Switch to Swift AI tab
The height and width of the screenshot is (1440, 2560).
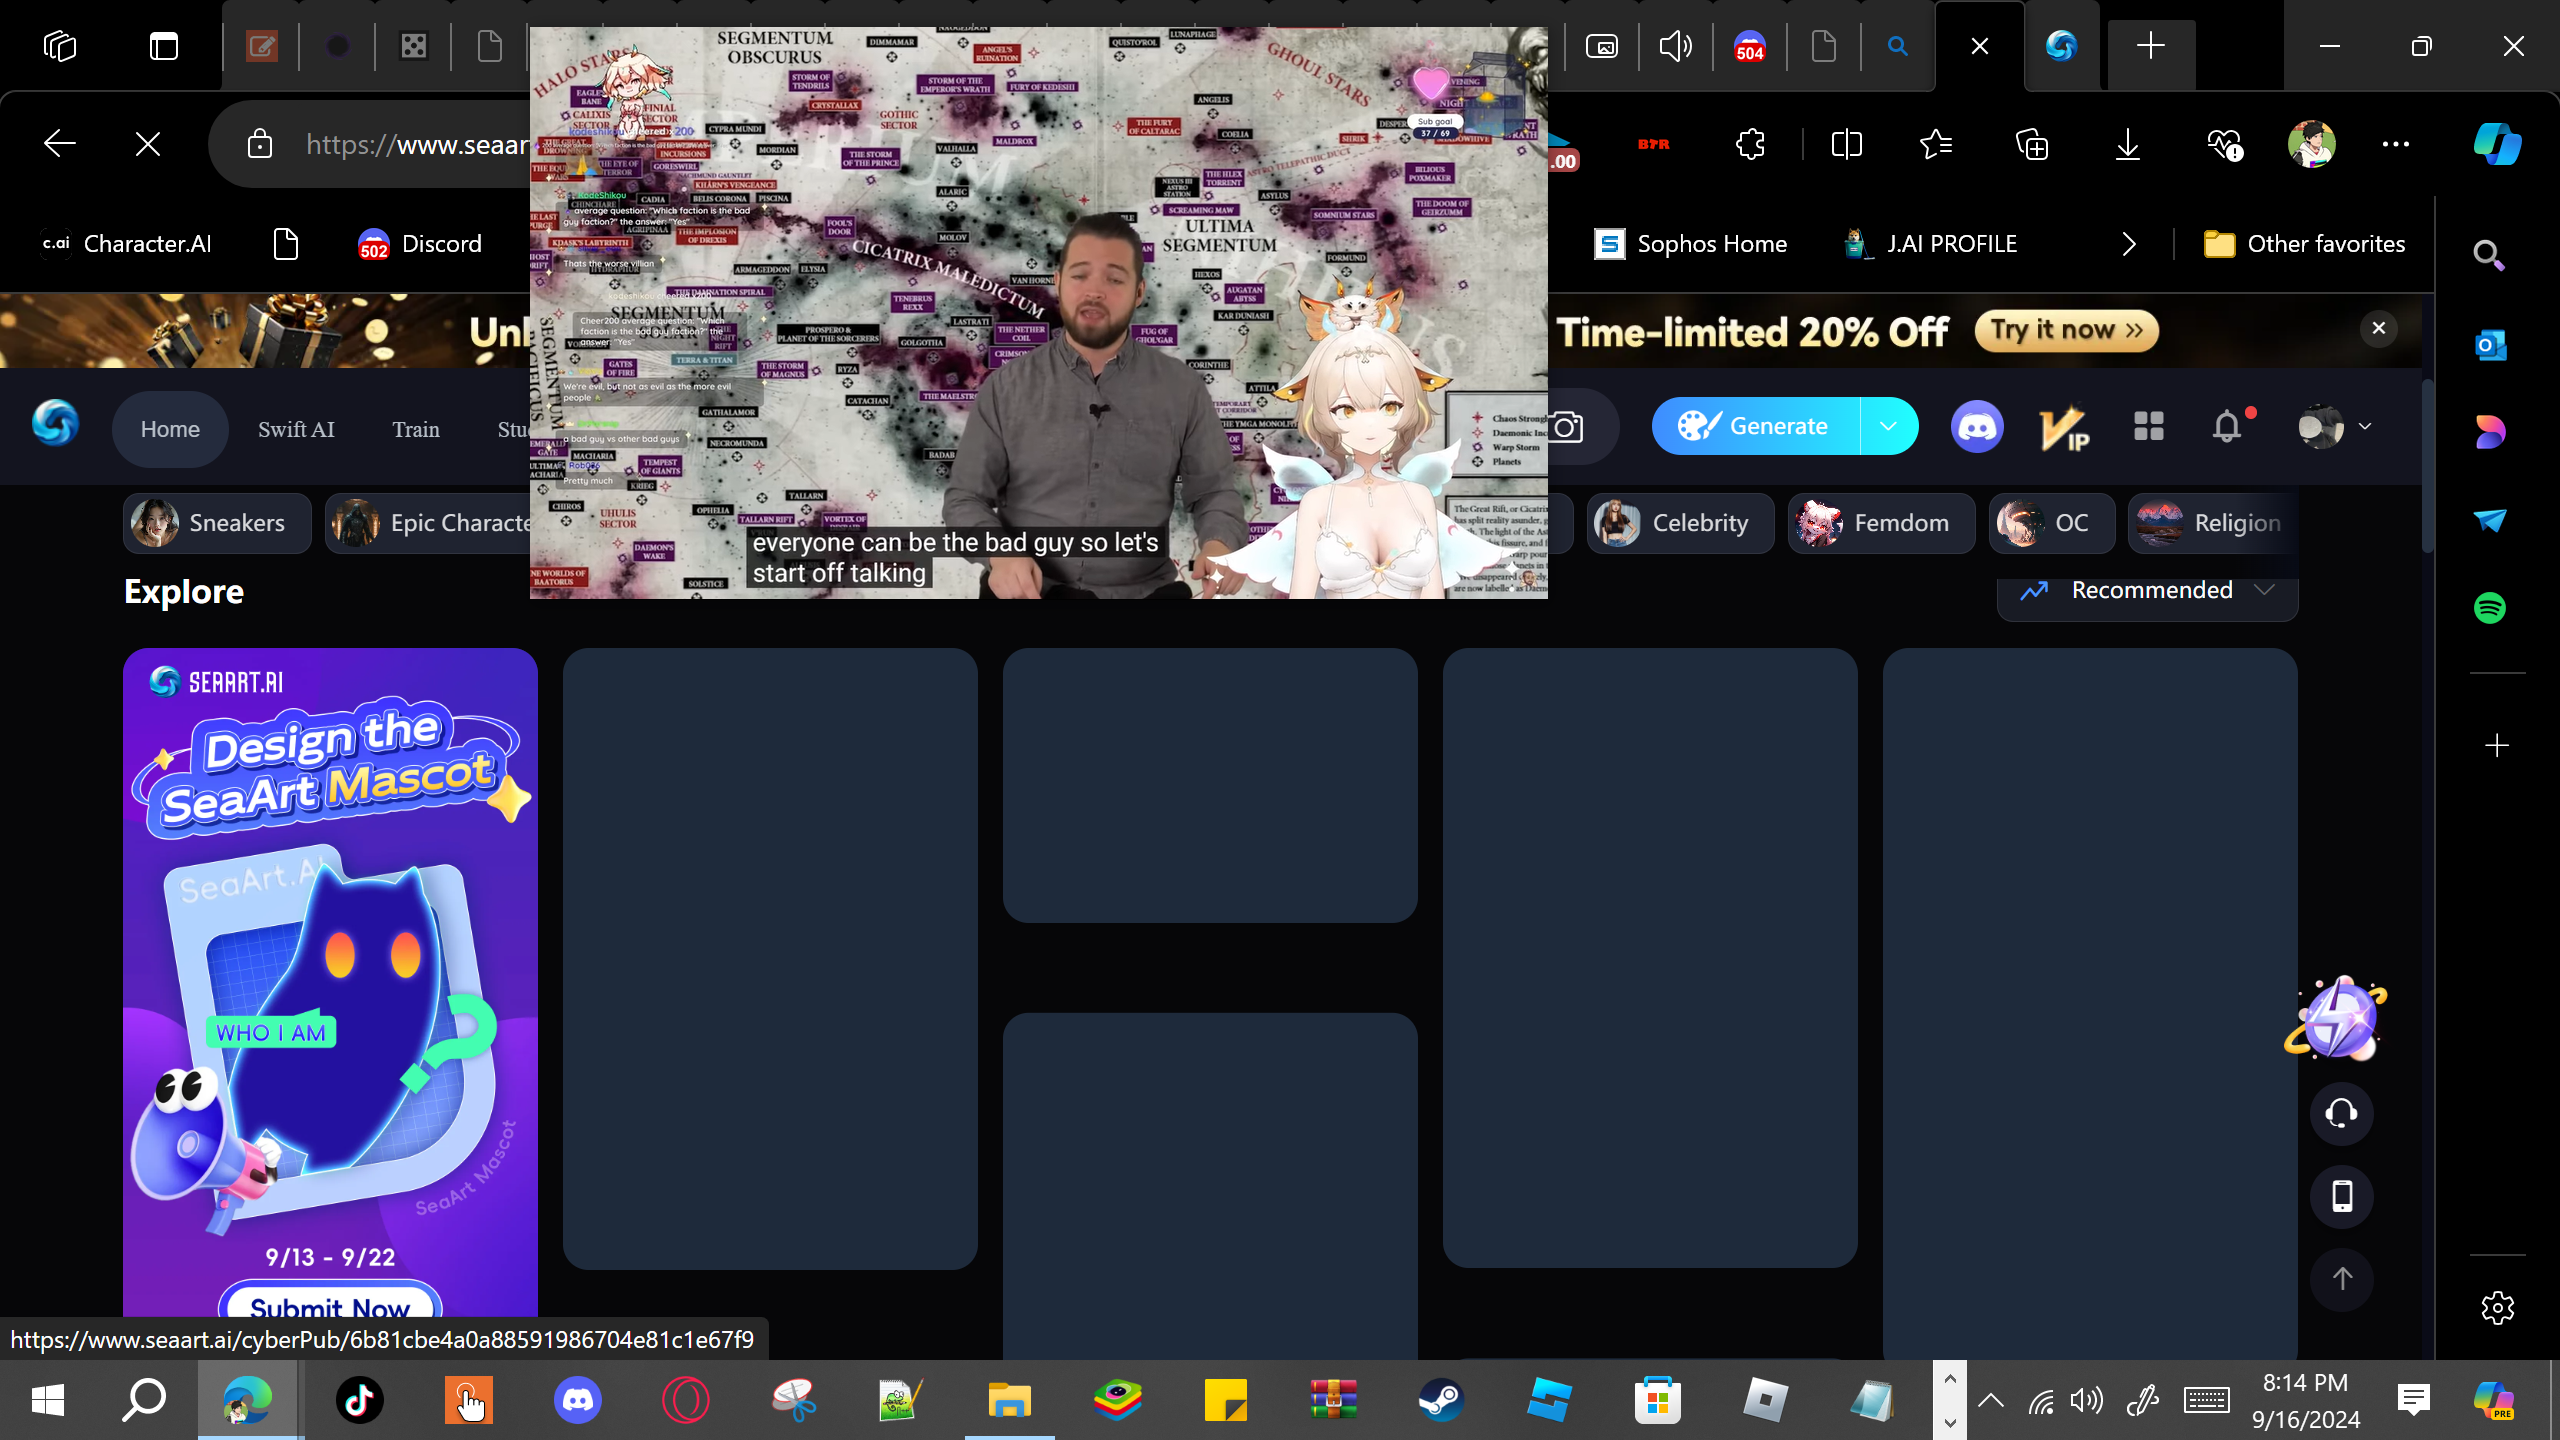296,429
